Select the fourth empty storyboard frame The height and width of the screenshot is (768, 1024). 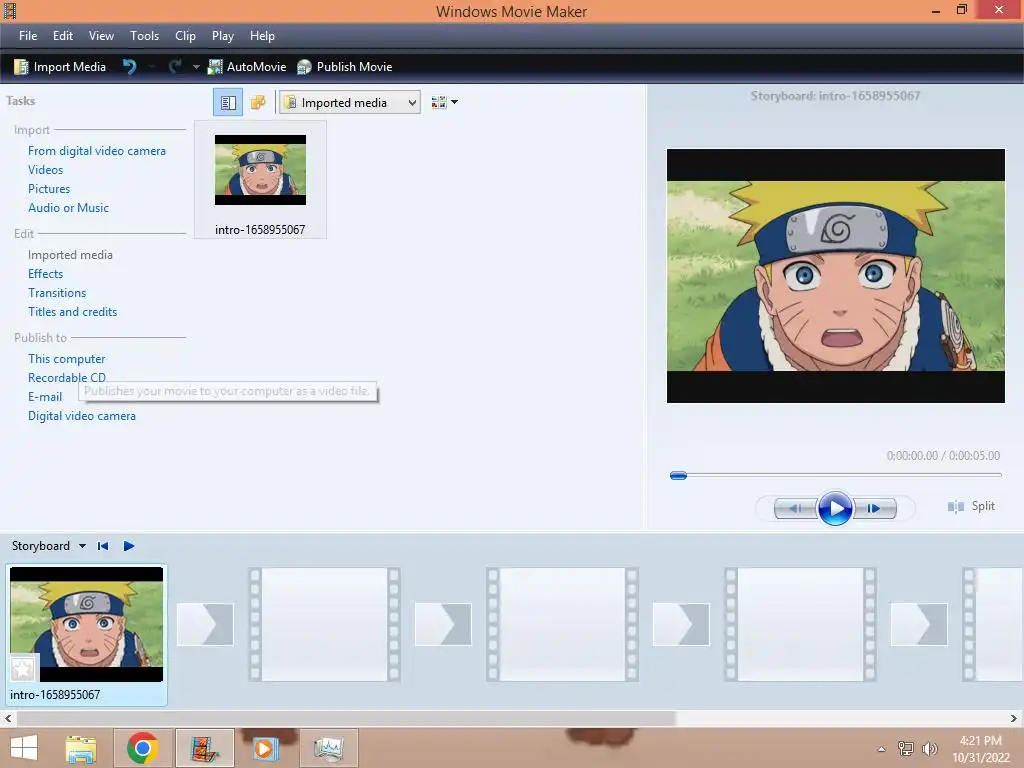800,624
